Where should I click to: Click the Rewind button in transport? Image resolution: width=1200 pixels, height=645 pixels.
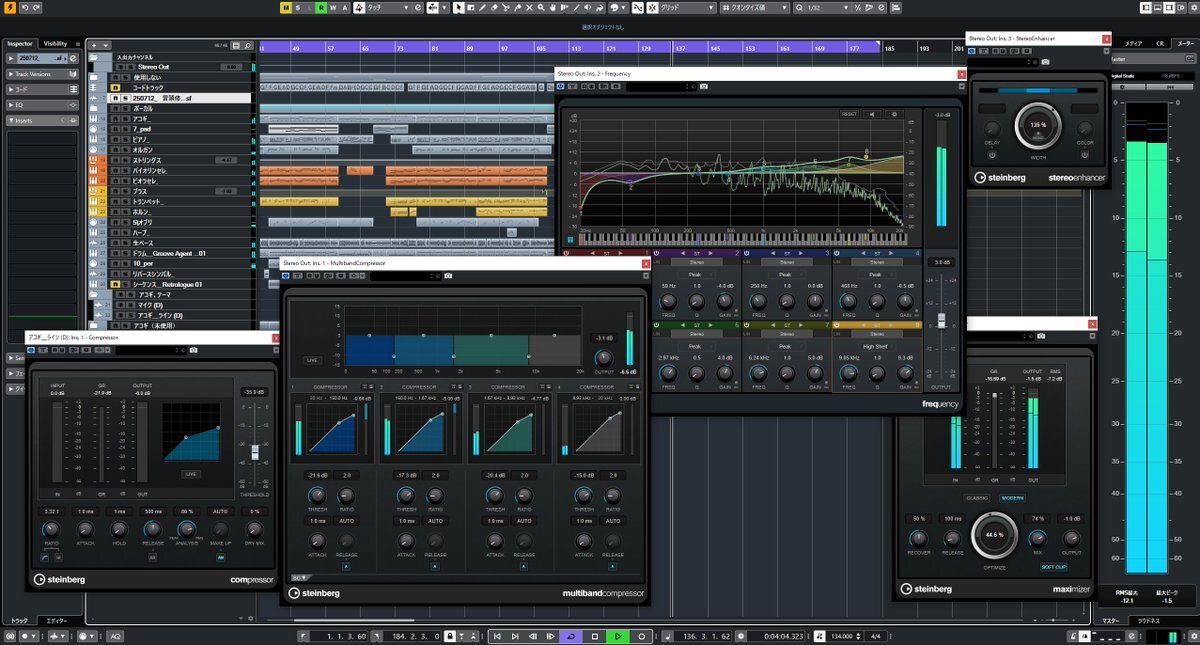point(533,636)
